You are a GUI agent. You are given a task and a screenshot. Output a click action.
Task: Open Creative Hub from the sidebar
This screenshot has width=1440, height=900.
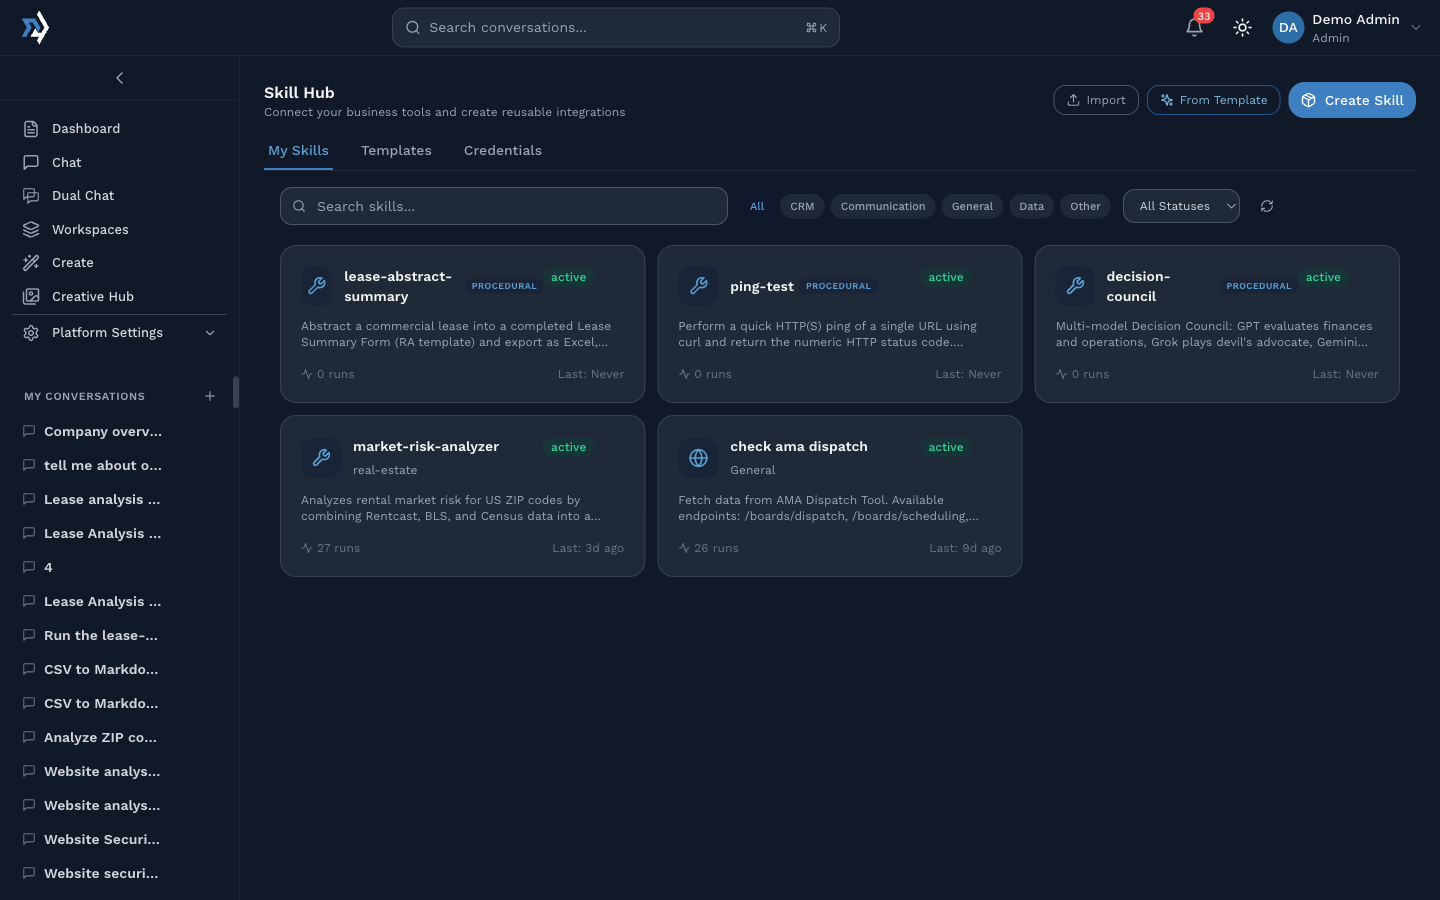pos(92,297)
